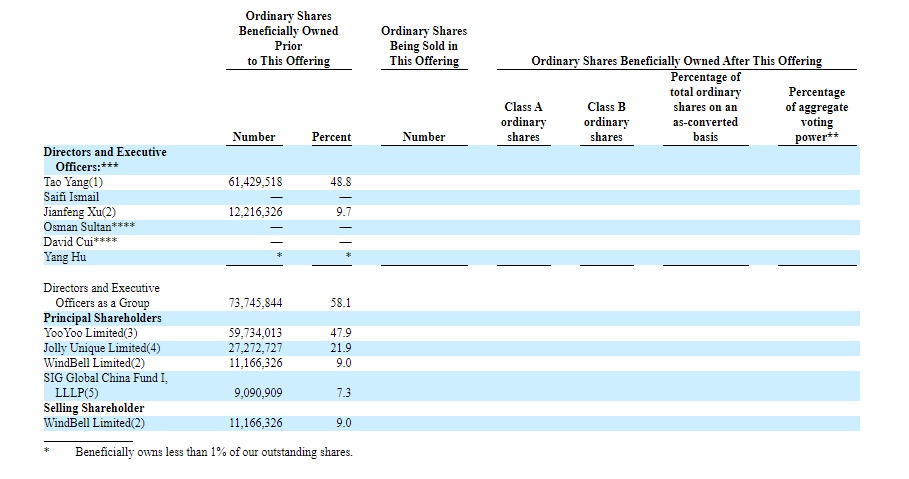The height and width of the screenshot is (479, 909).
Task: Click the YooYoo Limited(3) shareholder name
Action: pos(90,333)
